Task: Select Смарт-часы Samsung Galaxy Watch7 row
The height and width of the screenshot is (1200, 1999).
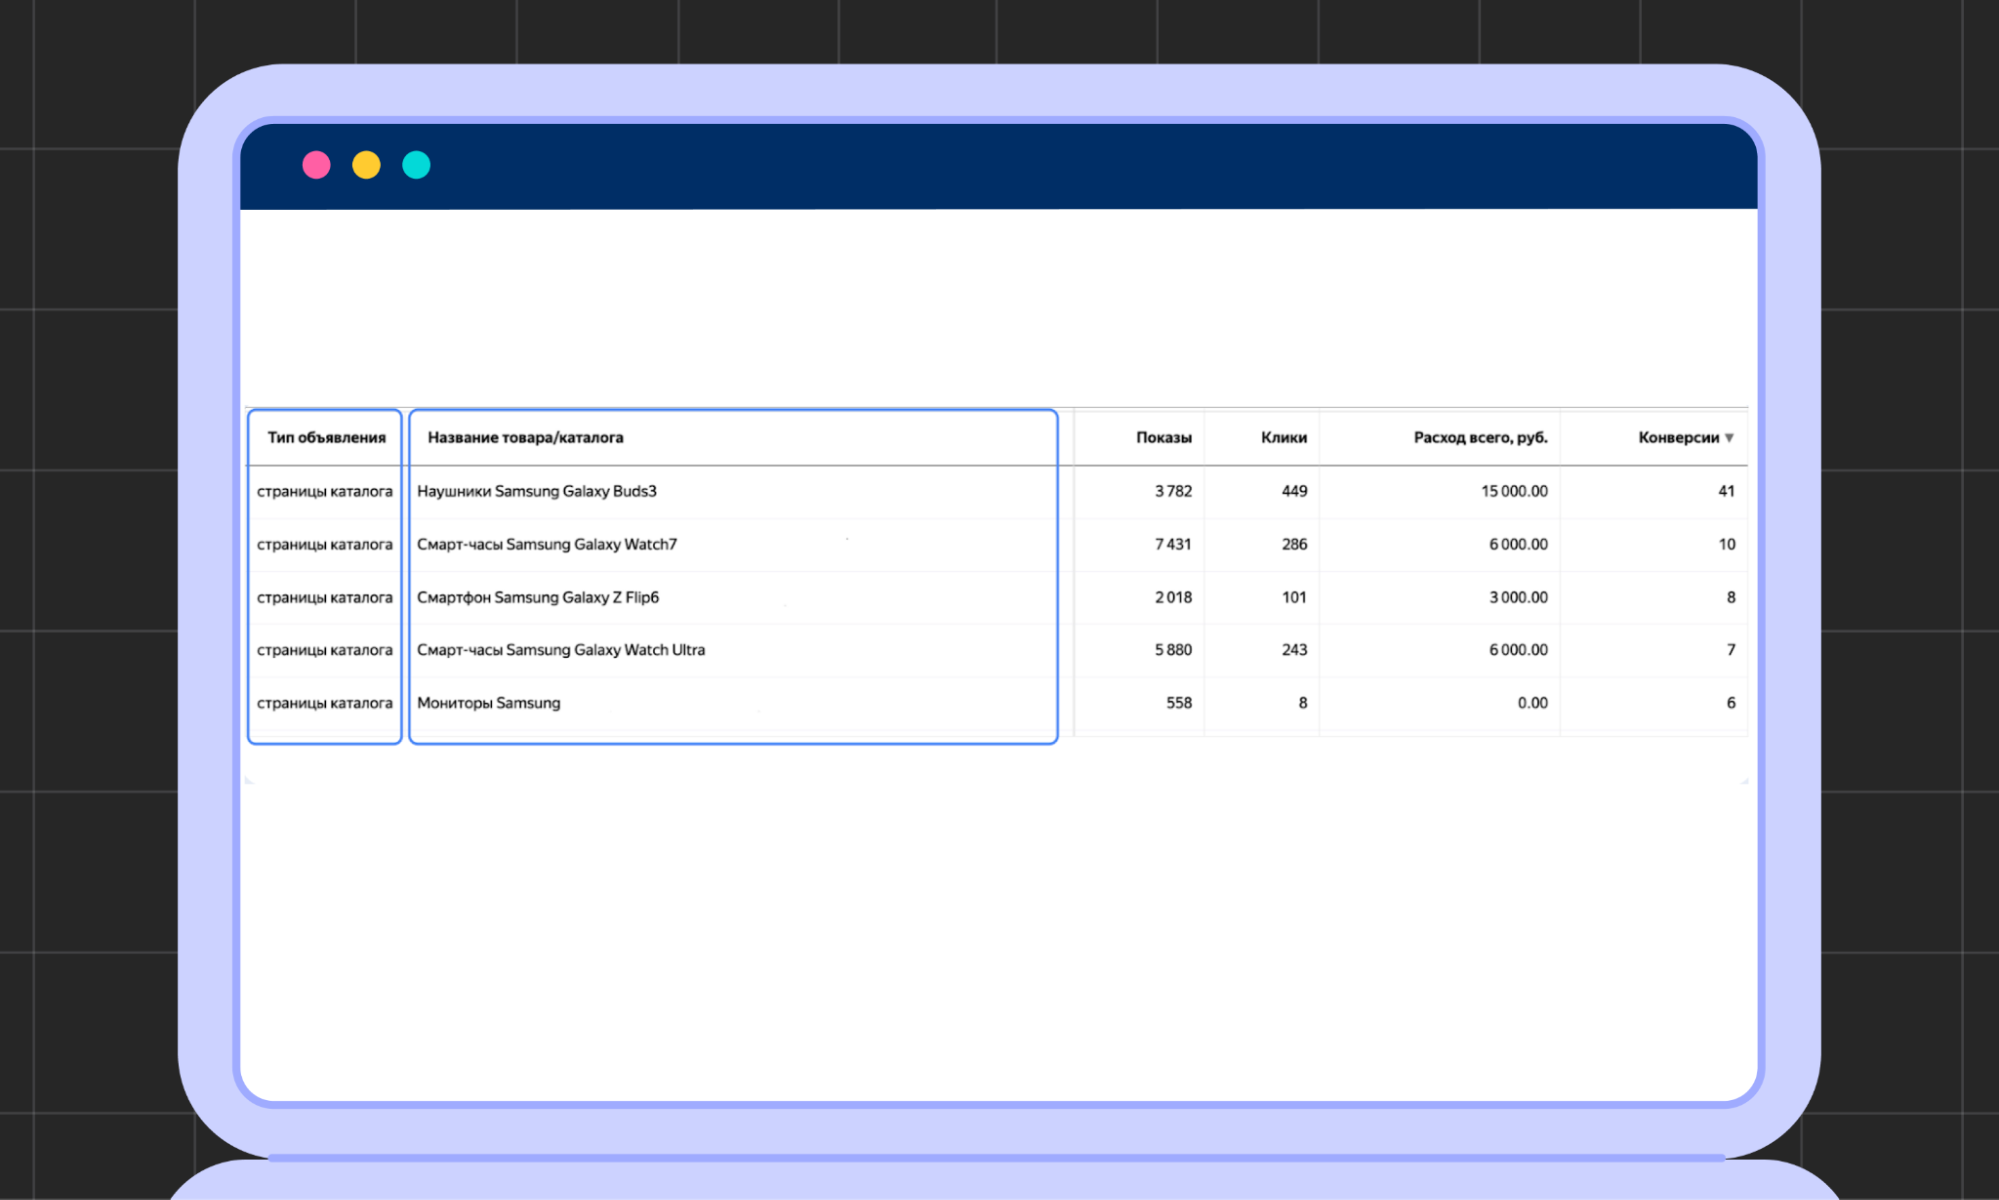Action: [547, 544]
